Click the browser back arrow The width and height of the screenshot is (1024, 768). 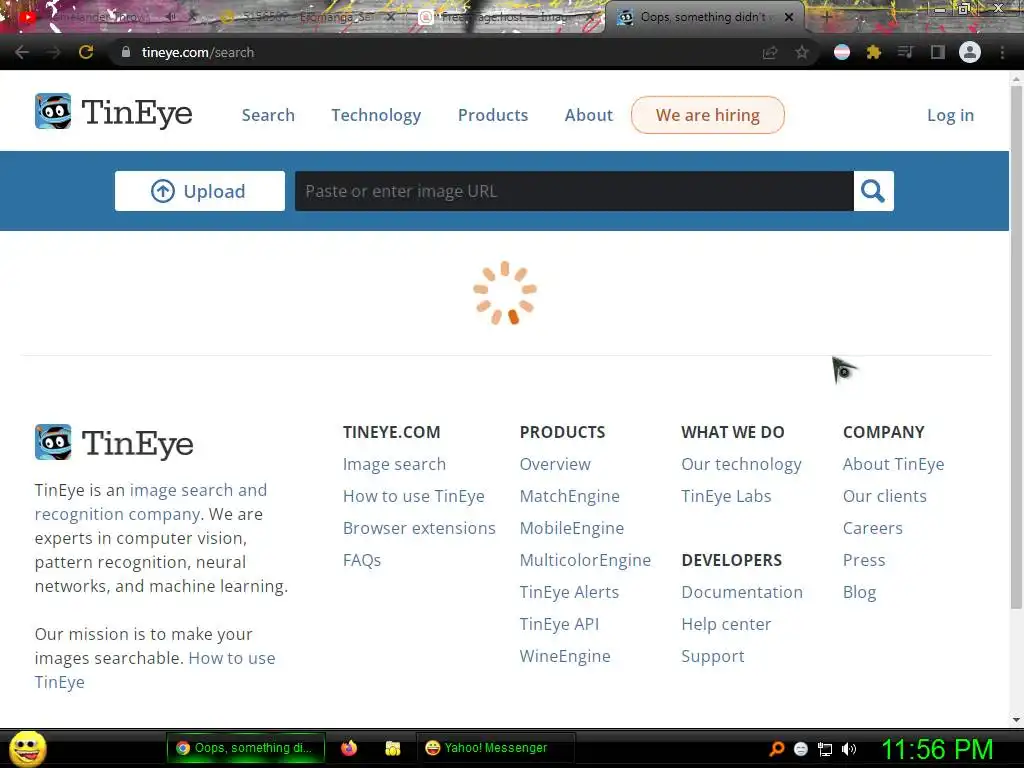point(22,52)
